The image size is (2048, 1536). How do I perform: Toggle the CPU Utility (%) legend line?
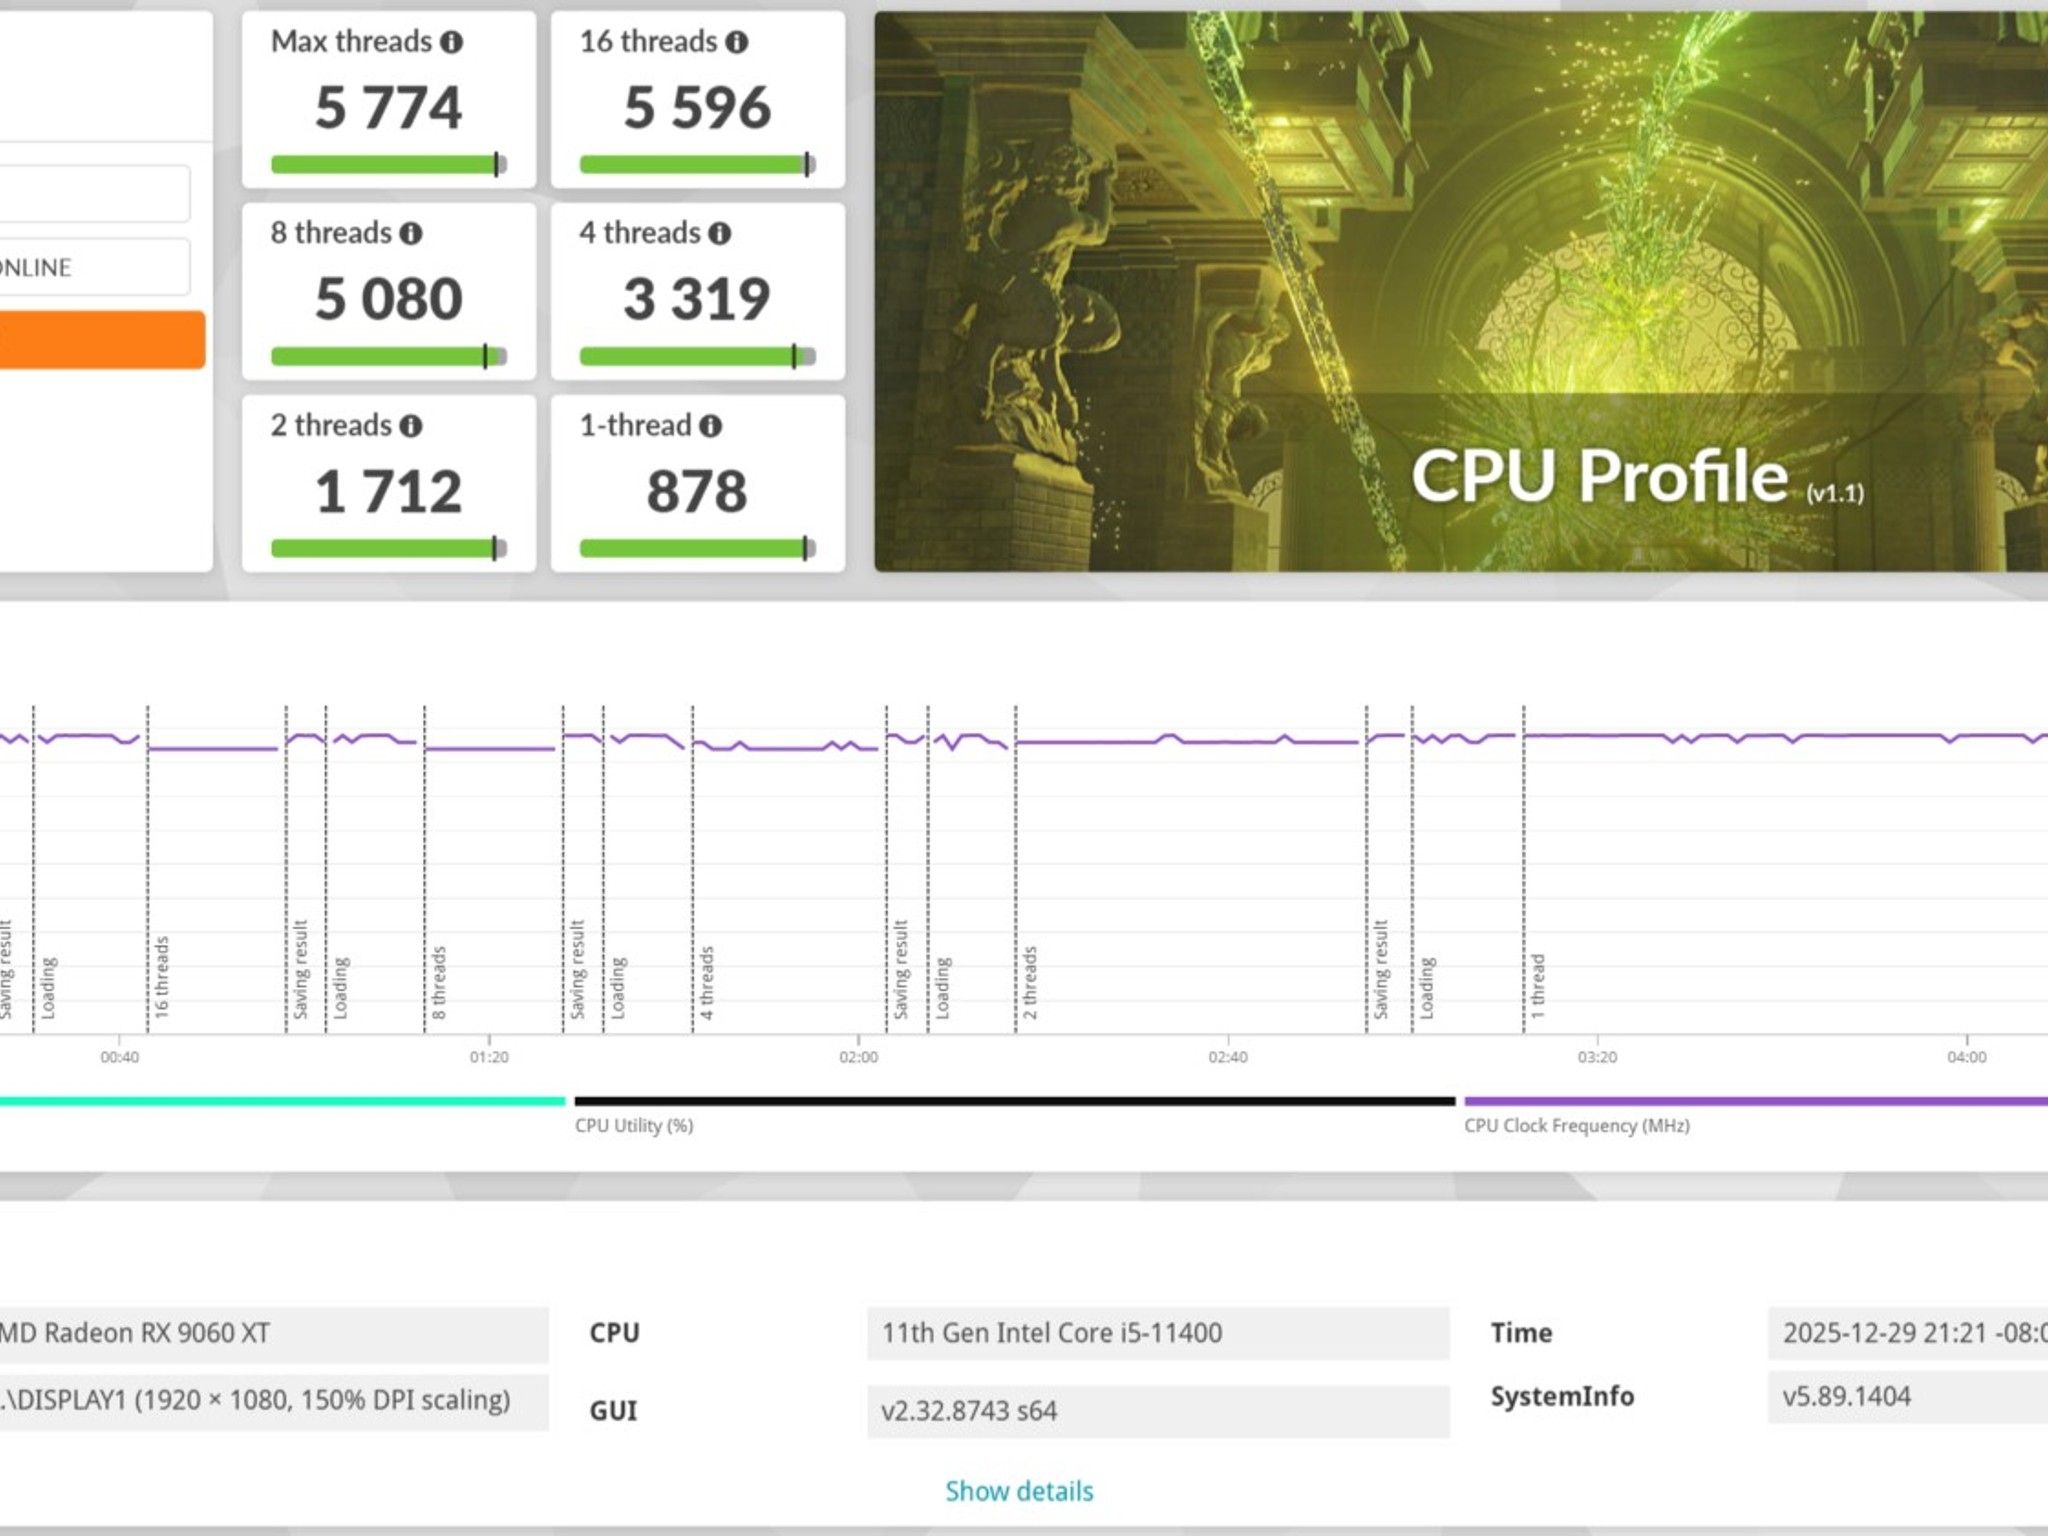[x=1014, y=1102]
